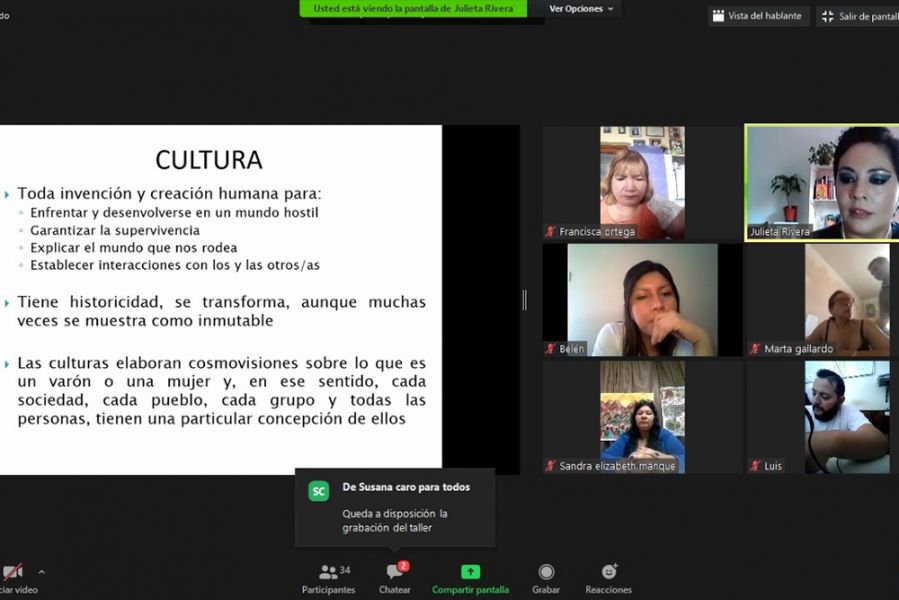Image resolution: width=899 pixels, height=600 pixels.
Task: Click Compartir pantalla share screen button
Action: pos(470,579)
